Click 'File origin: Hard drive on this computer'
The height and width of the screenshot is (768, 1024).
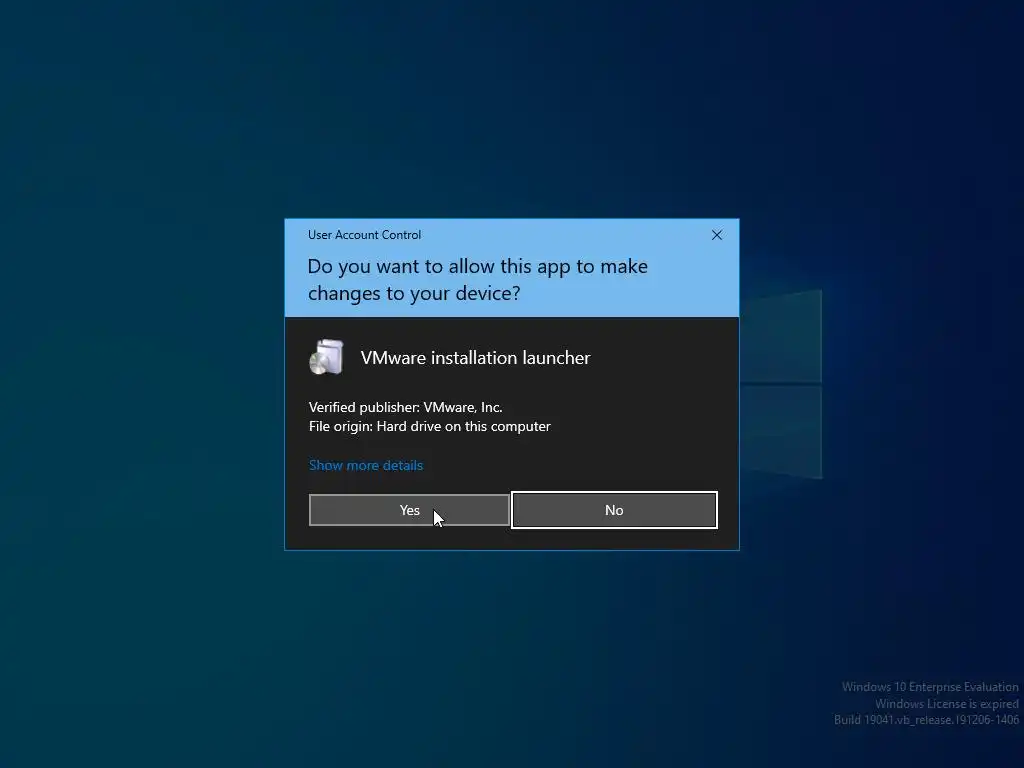(x=430, y=426)
